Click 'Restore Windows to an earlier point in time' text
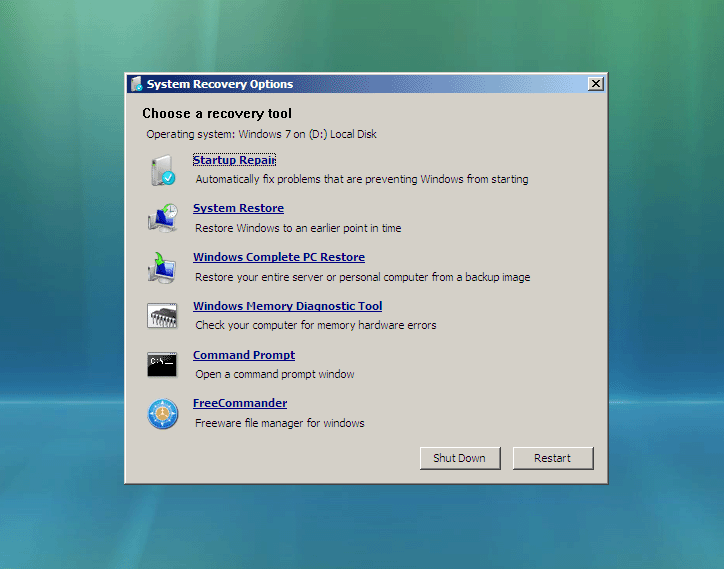724x569 pixels. point(298,228)
